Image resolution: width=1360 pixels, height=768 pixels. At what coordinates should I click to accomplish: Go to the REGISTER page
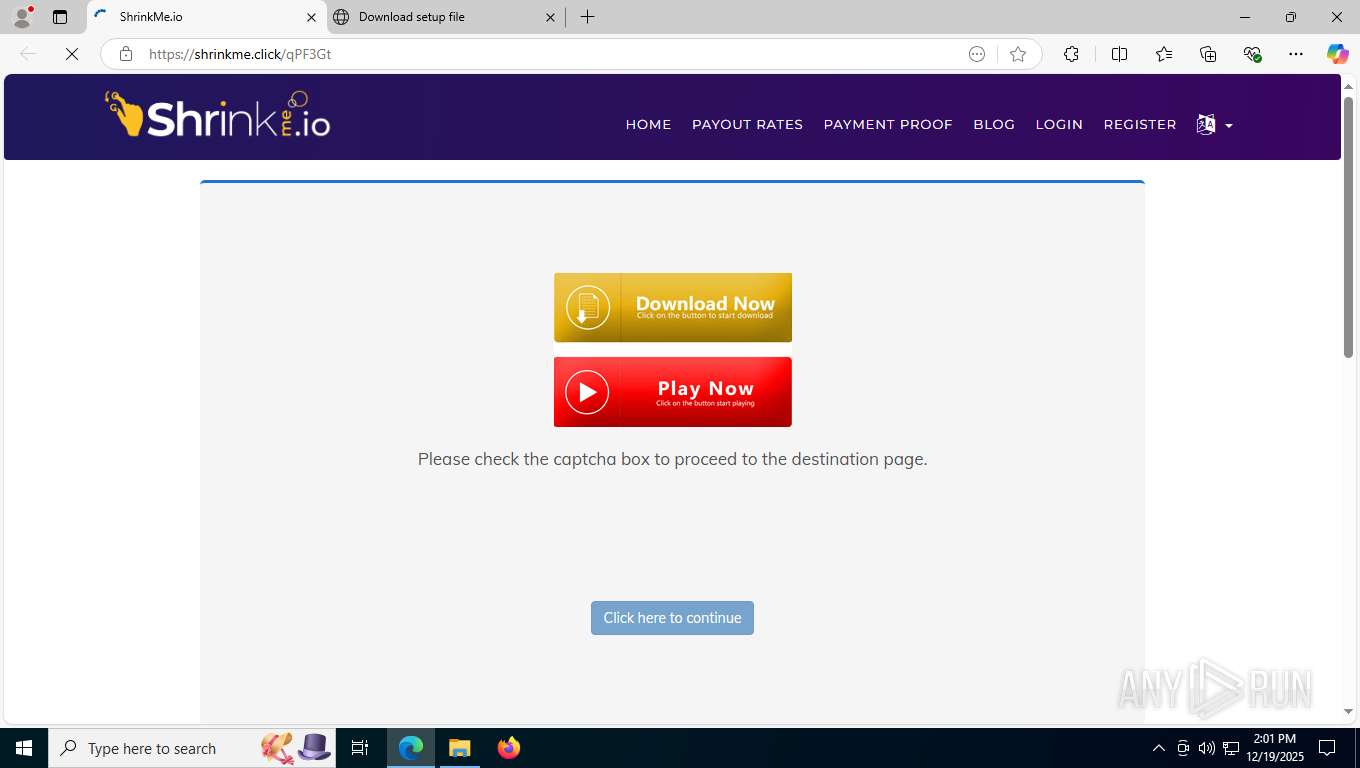tap(1140, 125)
